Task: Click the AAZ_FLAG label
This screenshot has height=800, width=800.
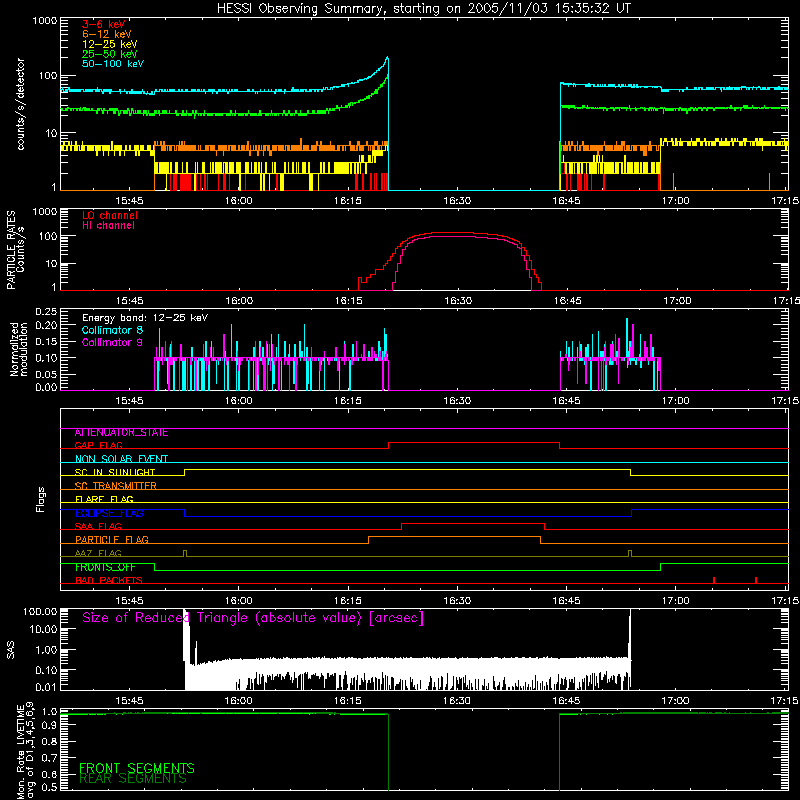Action: (x=98, y=553)
